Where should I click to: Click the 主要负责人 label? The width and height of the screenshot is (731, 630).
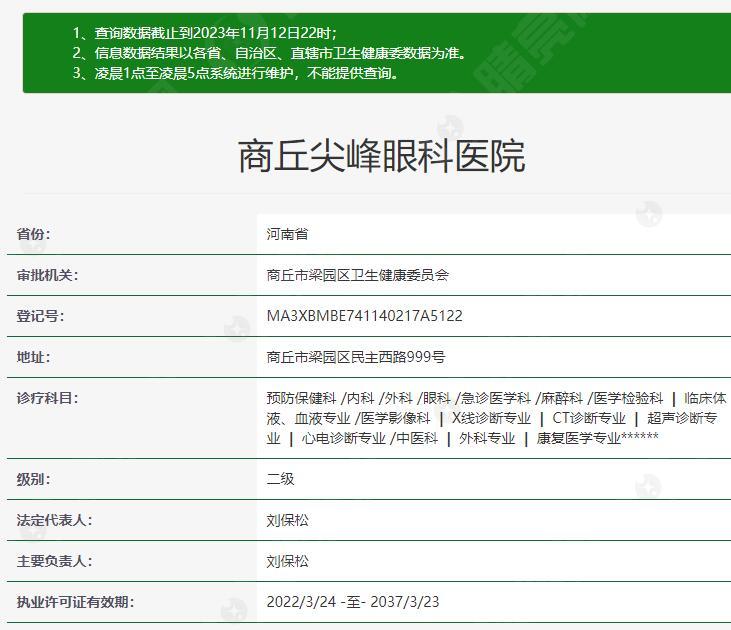[55, 561]
